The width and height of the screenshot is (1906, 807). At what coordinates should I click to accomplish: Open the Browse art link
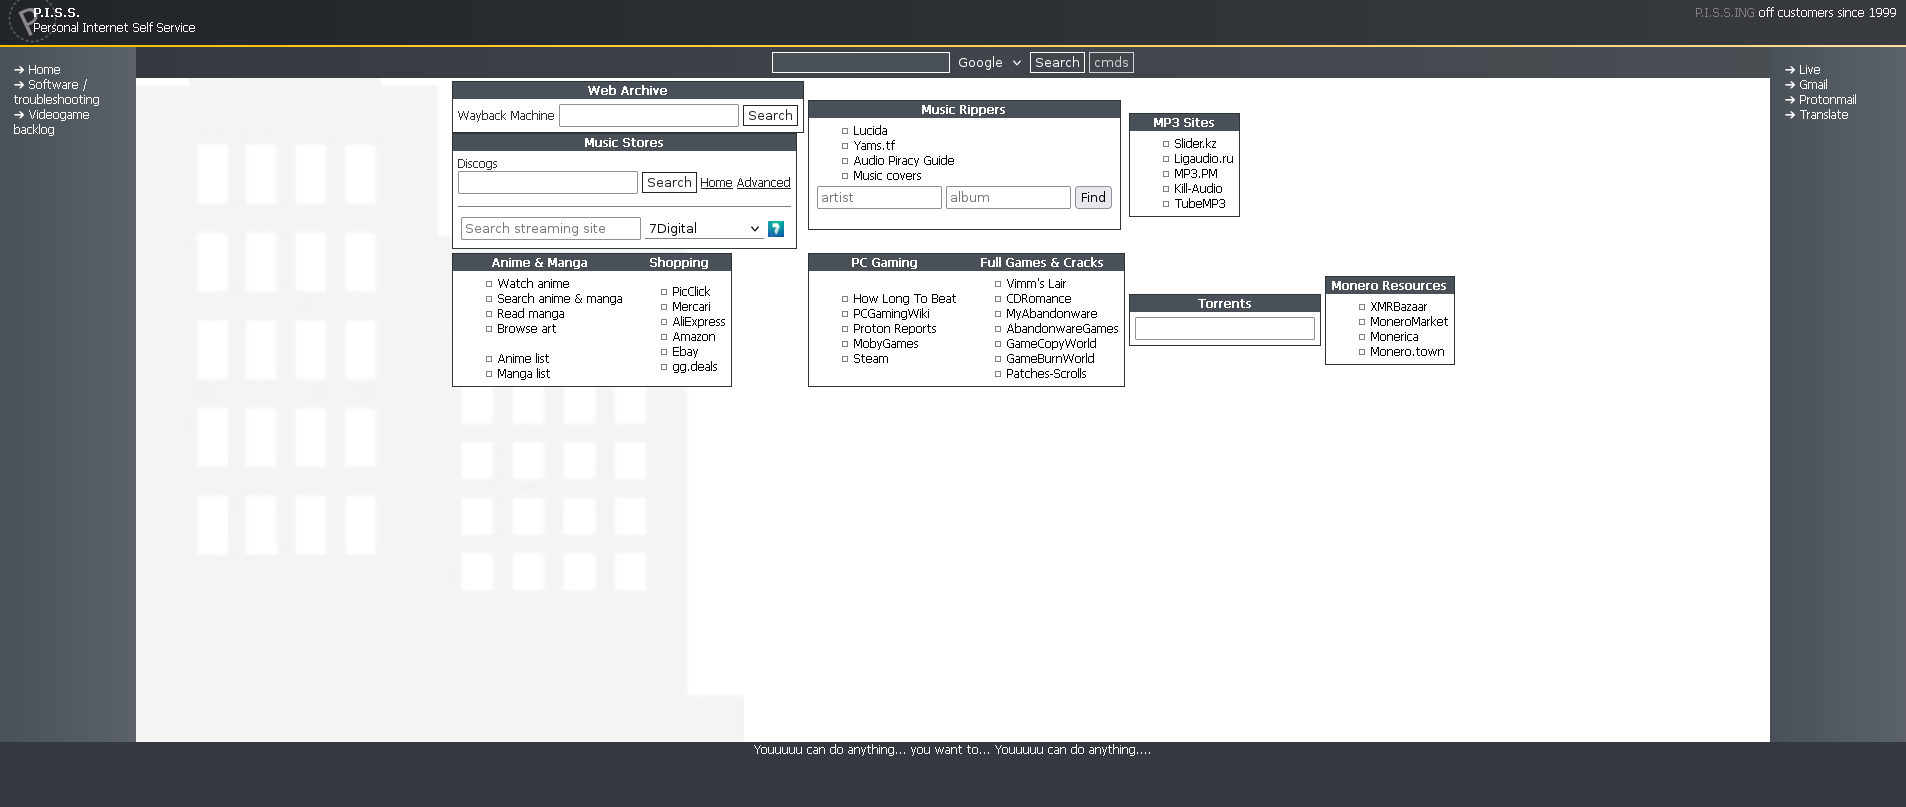(526, 329)
